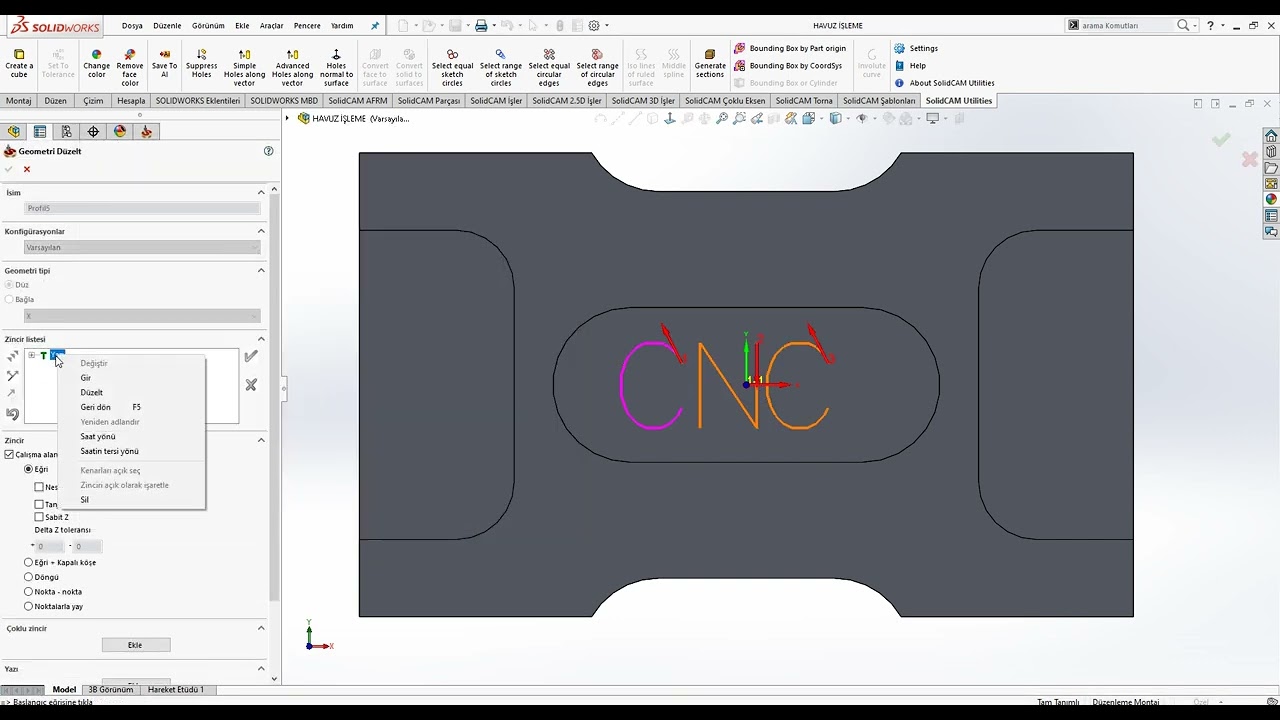Click Advanced Holes along vector

(x=292, y=68)
